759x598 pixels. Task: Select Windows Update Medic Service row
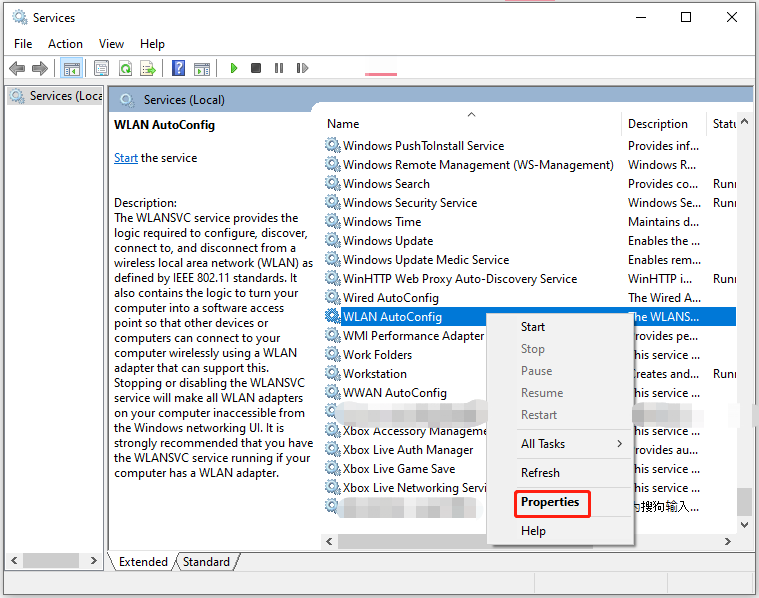coord(530,260)
